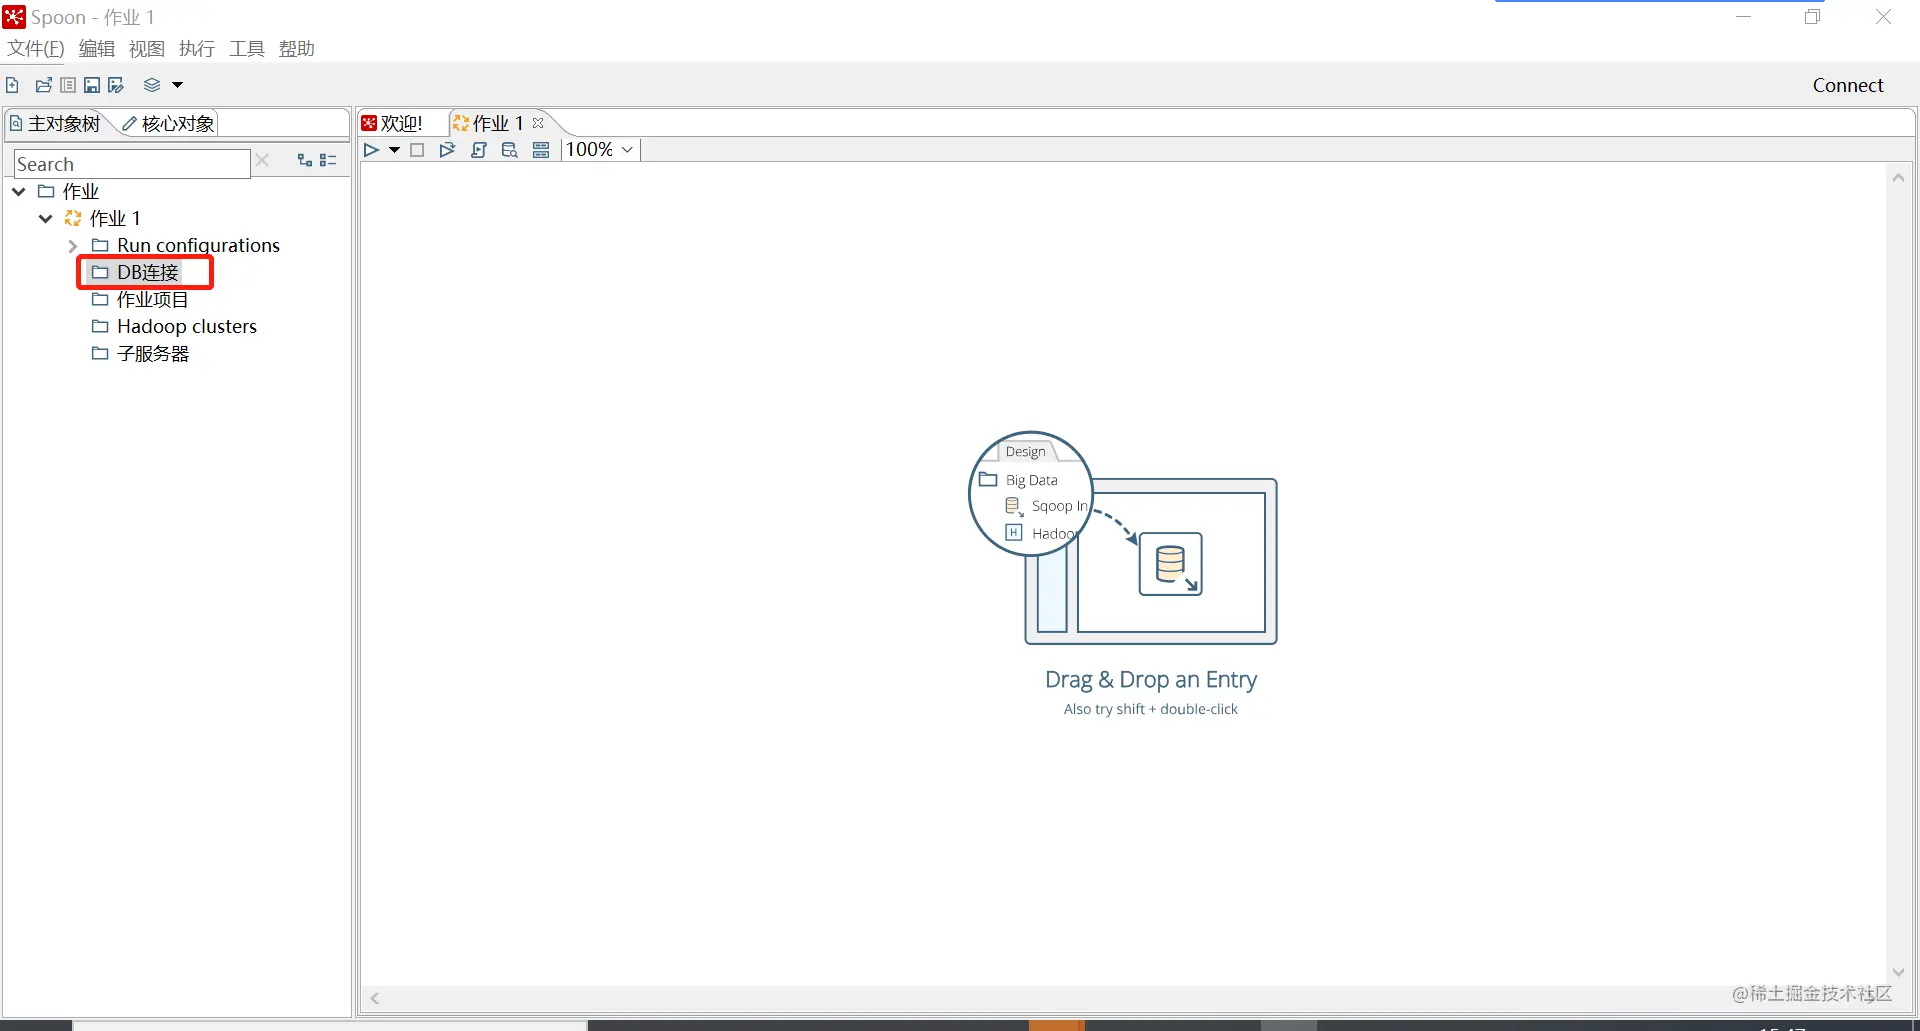The width and height of the screenshot is (1920, 1031).
Task: Open the 100% zoom level dropdown
Action: coord(601,150)
